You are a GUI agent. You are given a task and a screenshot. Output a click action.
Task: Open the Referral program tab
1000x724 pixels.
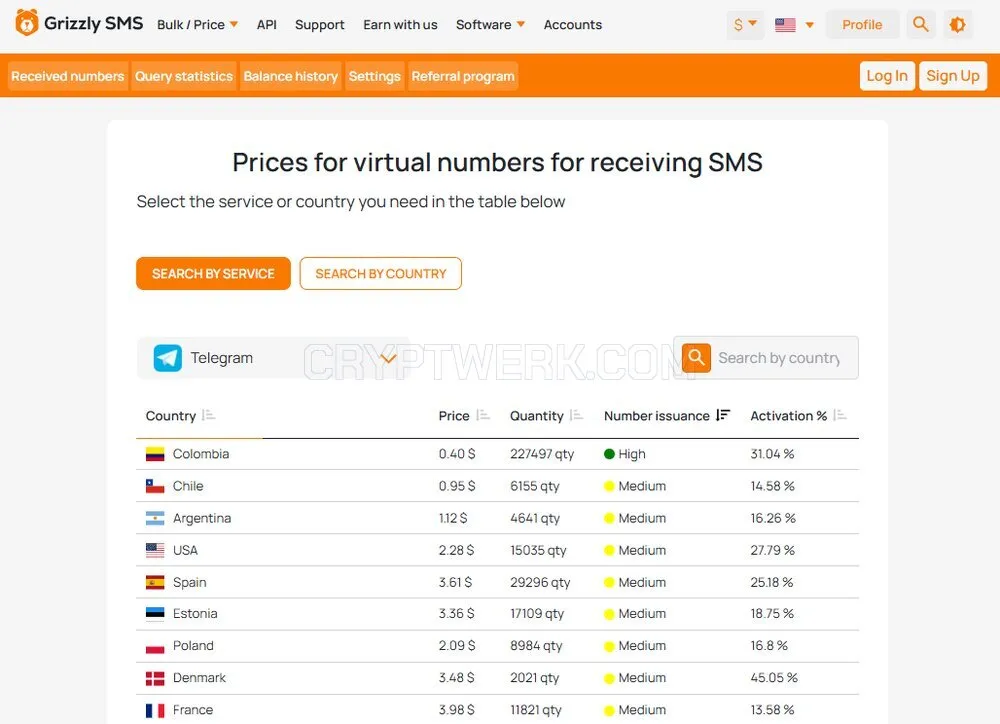[x=462, y=76]
